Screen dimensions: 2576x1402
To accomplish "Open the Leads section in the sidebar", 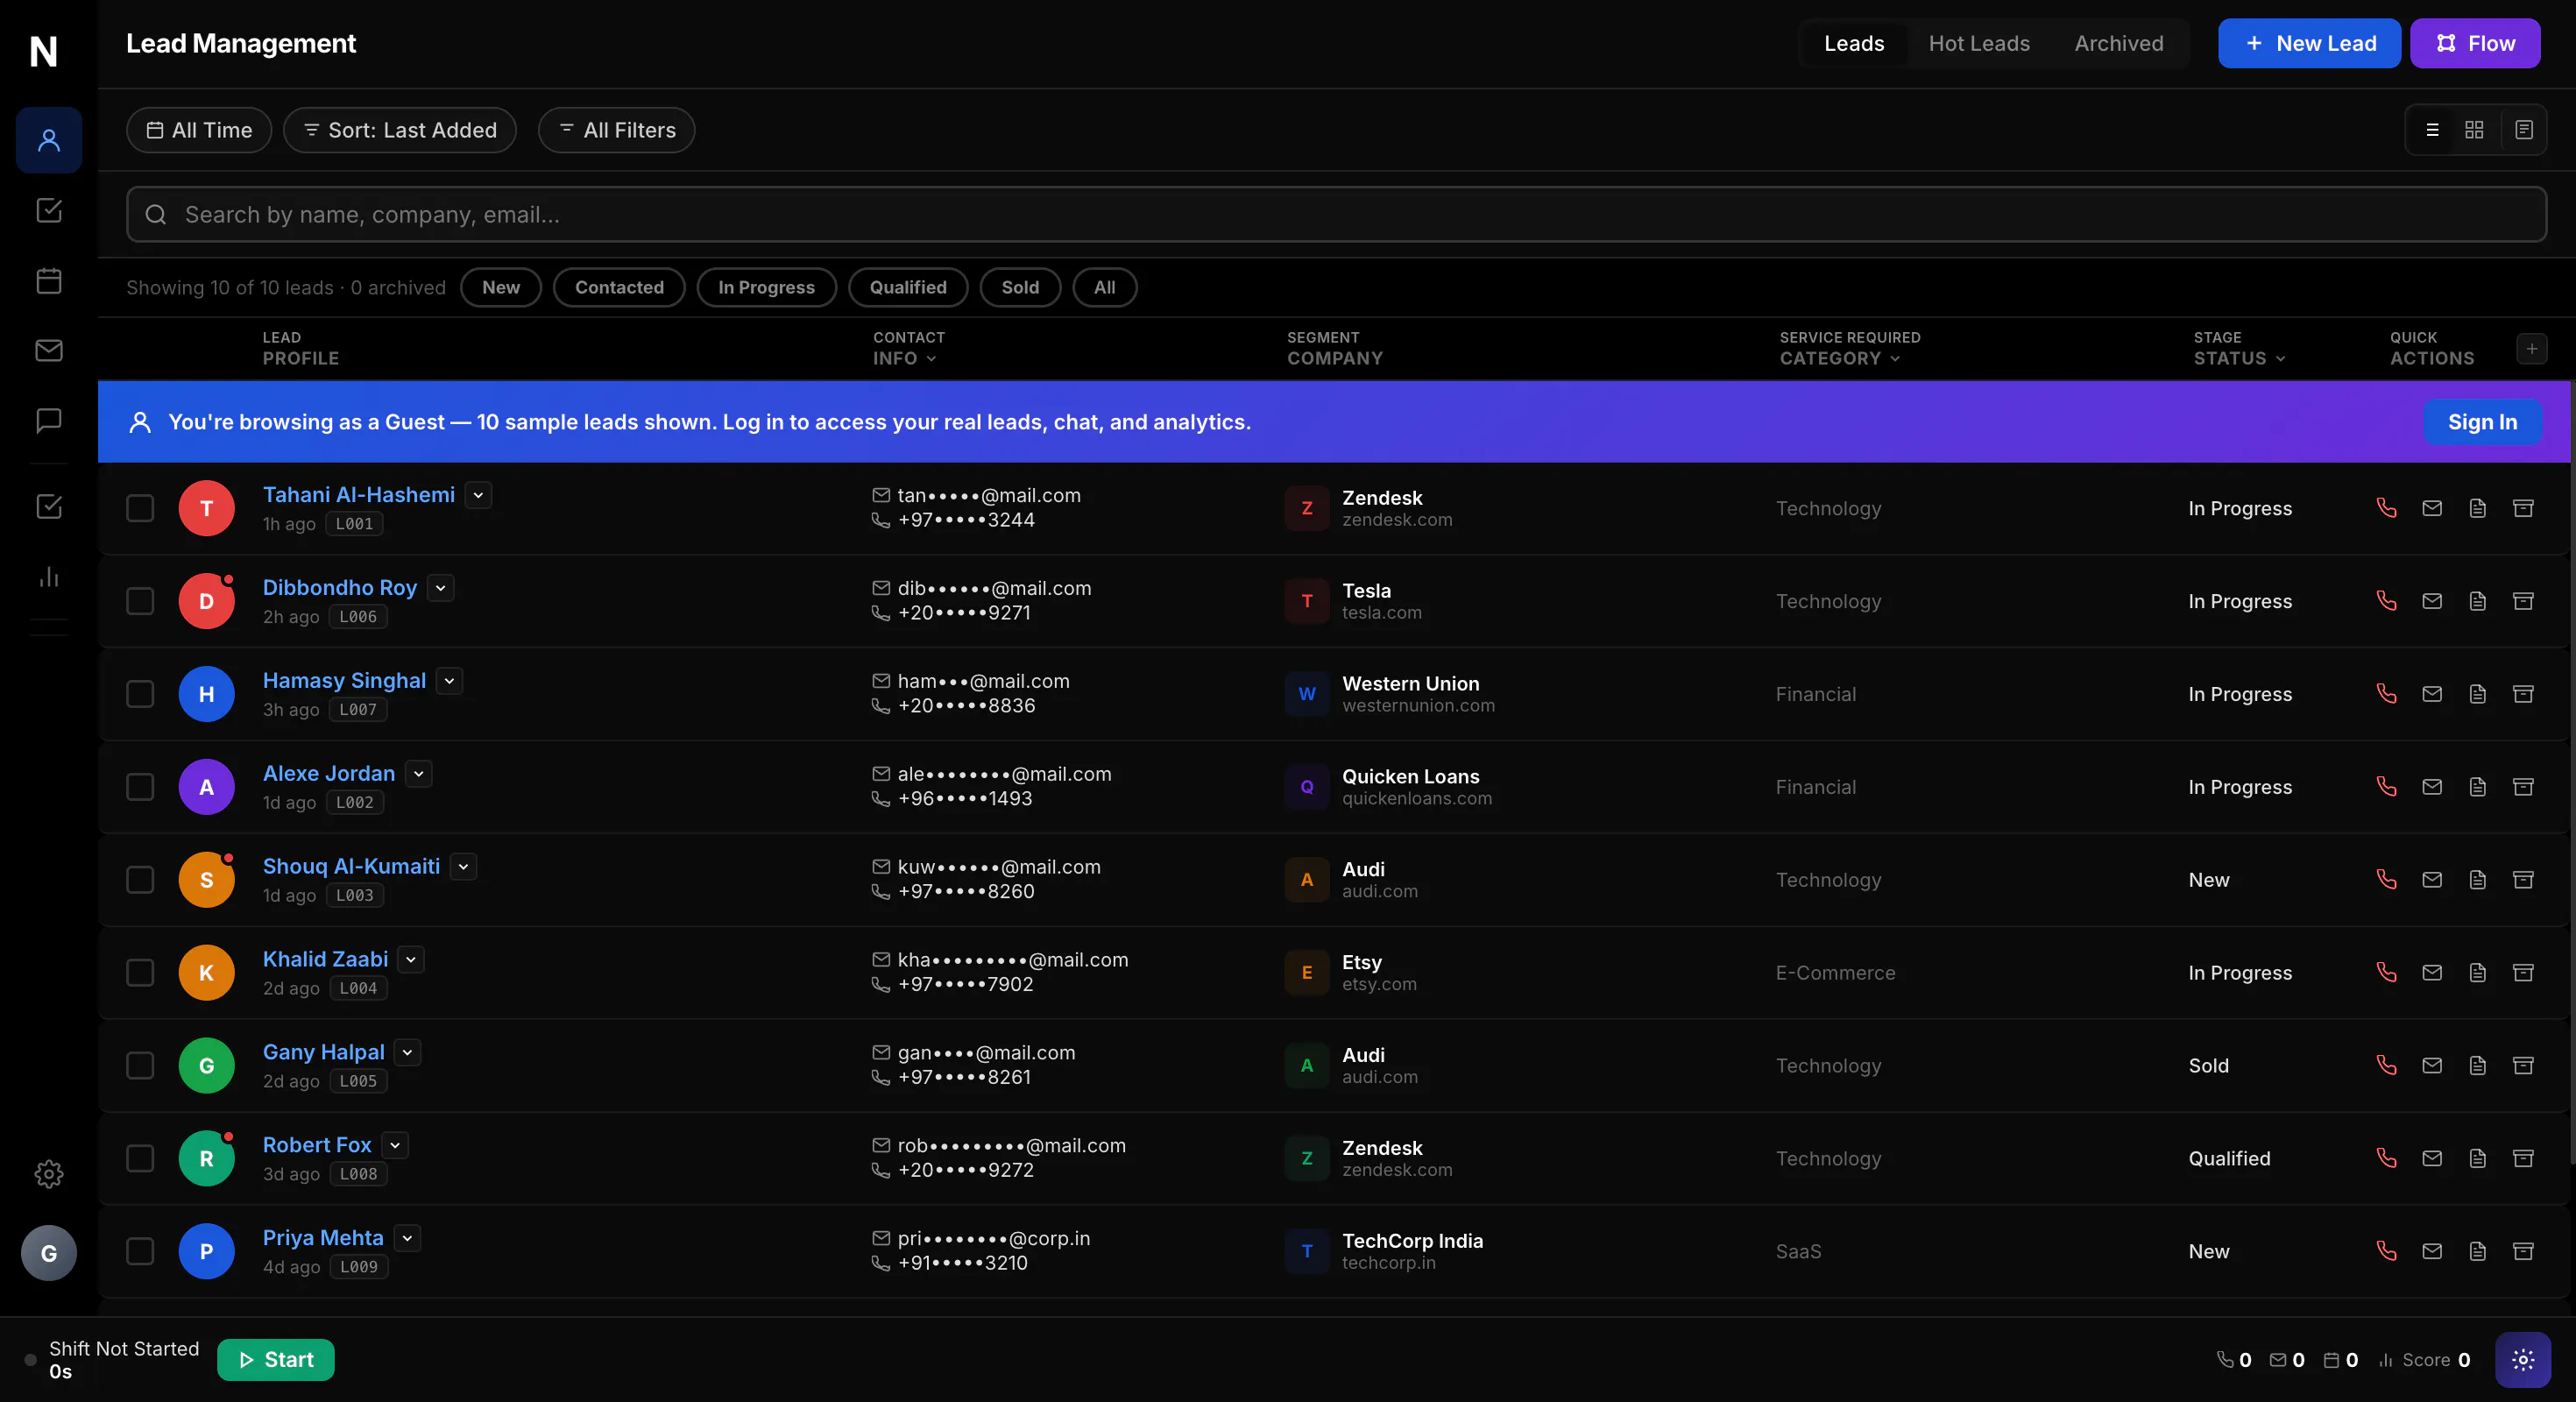I will [48, 140].
